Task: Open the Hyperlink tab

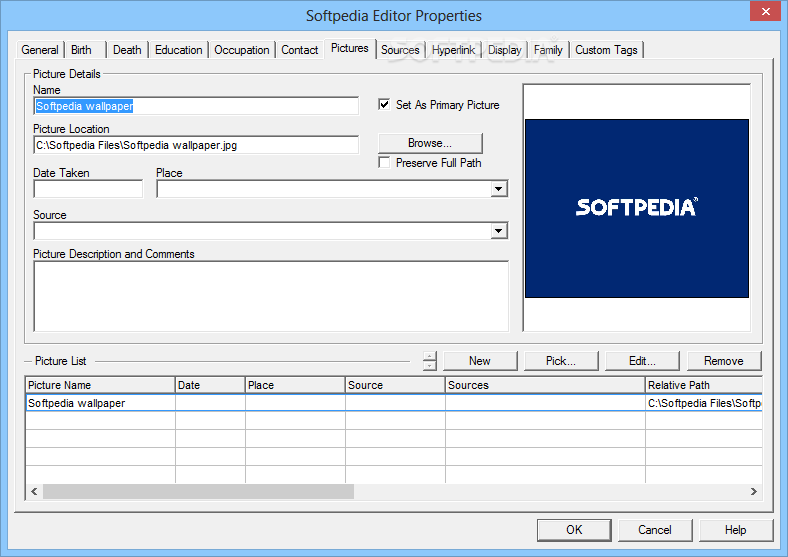Action: (x=453, y=50)
